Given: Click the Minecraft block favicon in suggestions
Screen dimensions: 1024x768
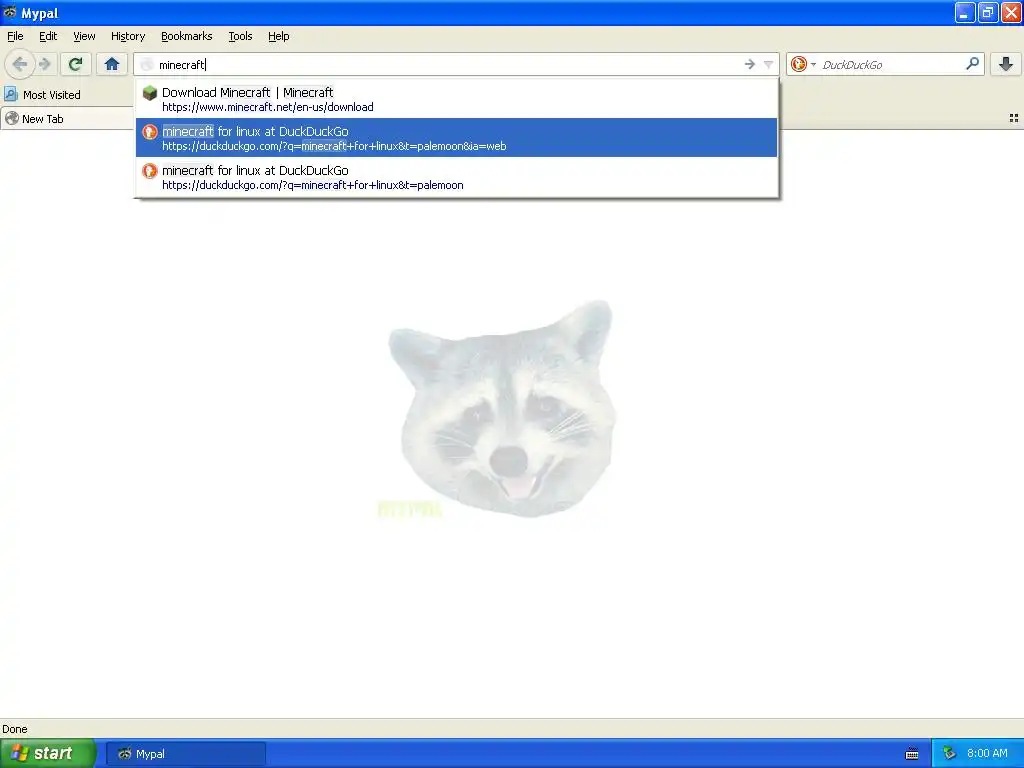Looking at the screenshot, I should pyautogui.click(x=150, y=93).
